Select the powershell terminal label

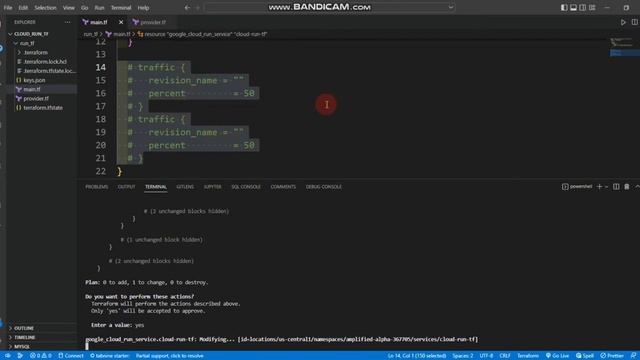click(577, 187)
